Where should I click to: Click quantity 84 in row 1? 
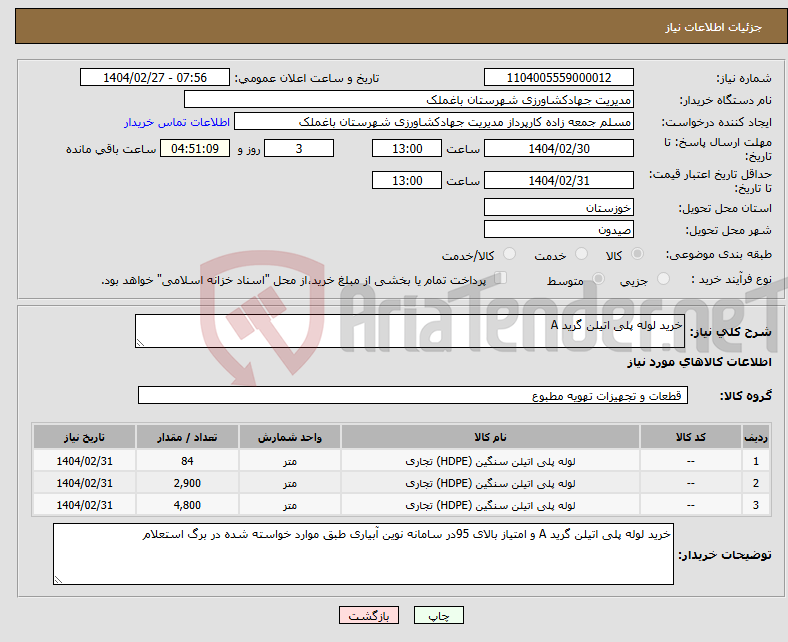[x=187, y=461]
